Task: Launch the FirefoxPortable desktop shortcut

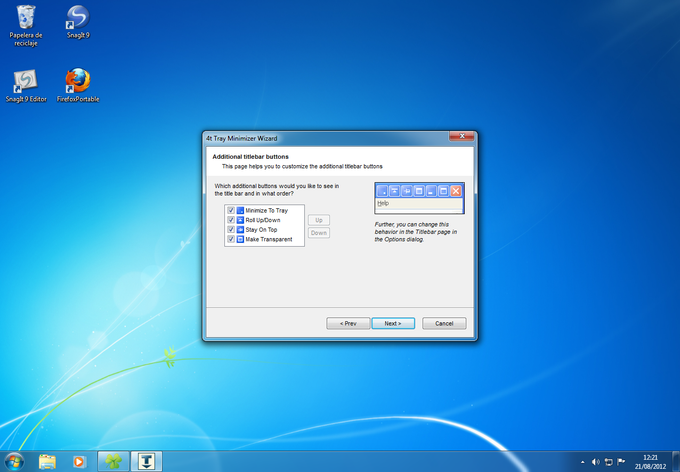Action: 78,86
